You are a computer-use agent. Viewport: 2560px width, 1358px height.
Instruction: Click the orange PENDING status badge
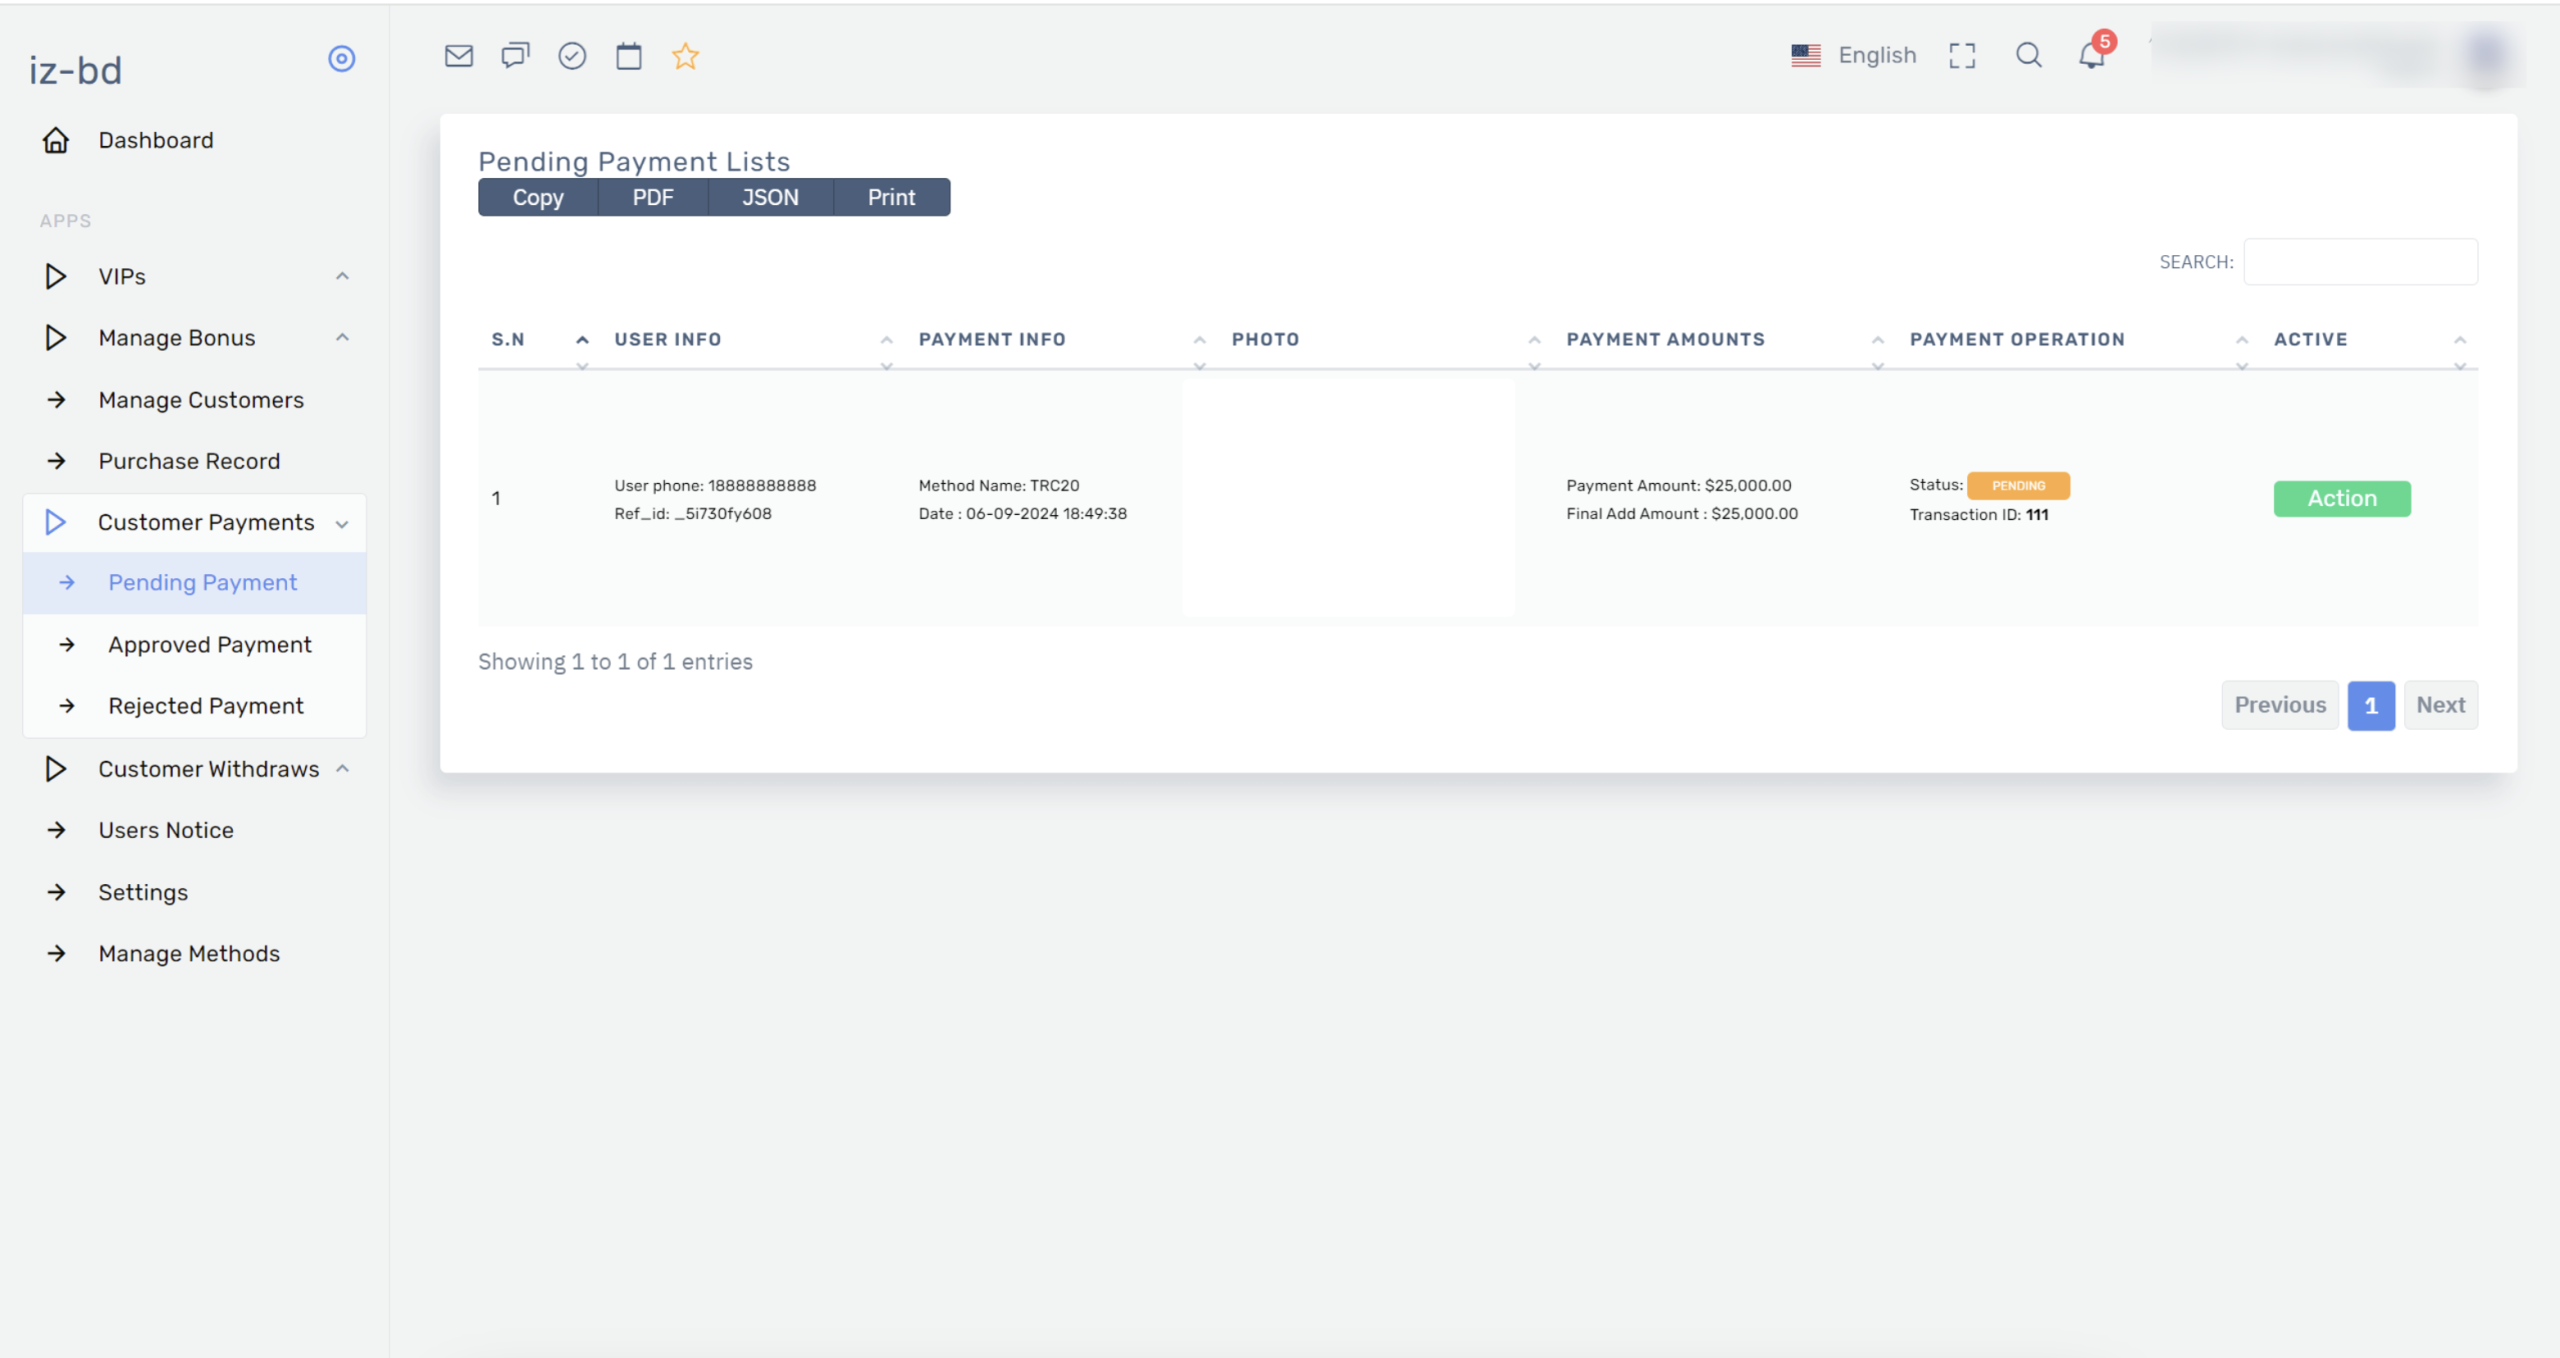pyautogui.click(x=2017, y=486)
